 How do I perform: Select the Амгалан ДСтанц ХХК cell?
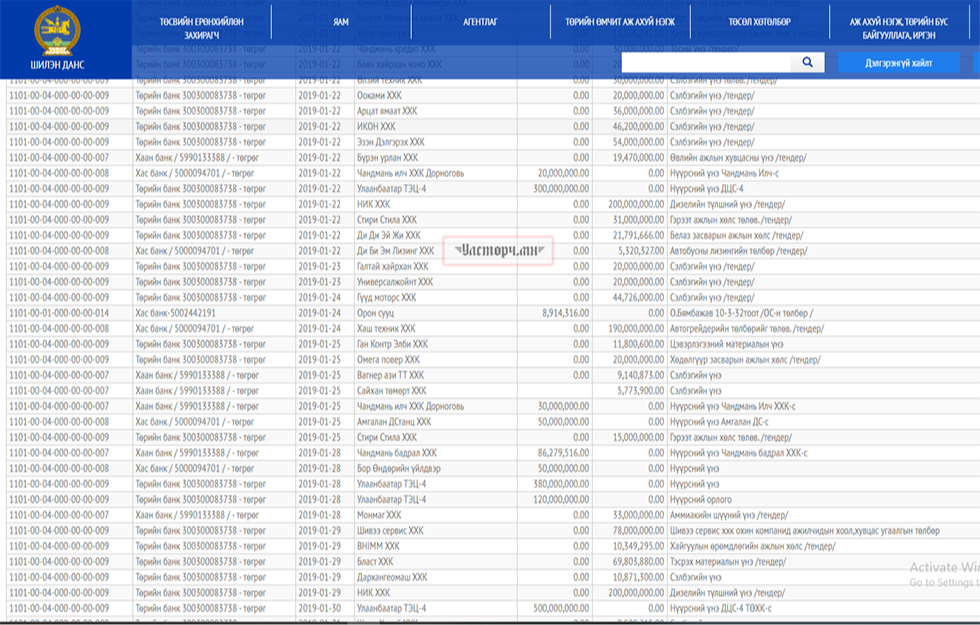coord(394,422)
